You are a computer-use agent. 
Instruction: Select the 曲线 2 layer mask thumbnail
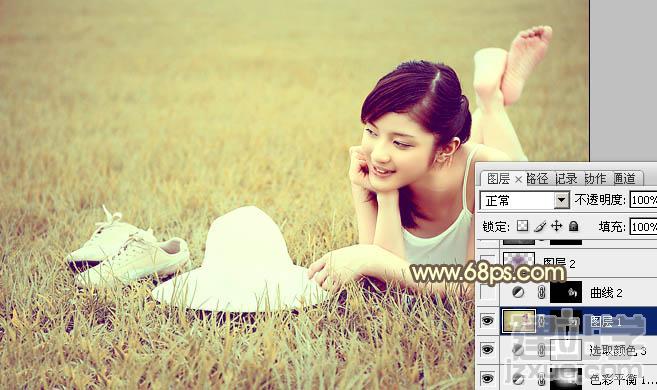(x=566, y=292)
